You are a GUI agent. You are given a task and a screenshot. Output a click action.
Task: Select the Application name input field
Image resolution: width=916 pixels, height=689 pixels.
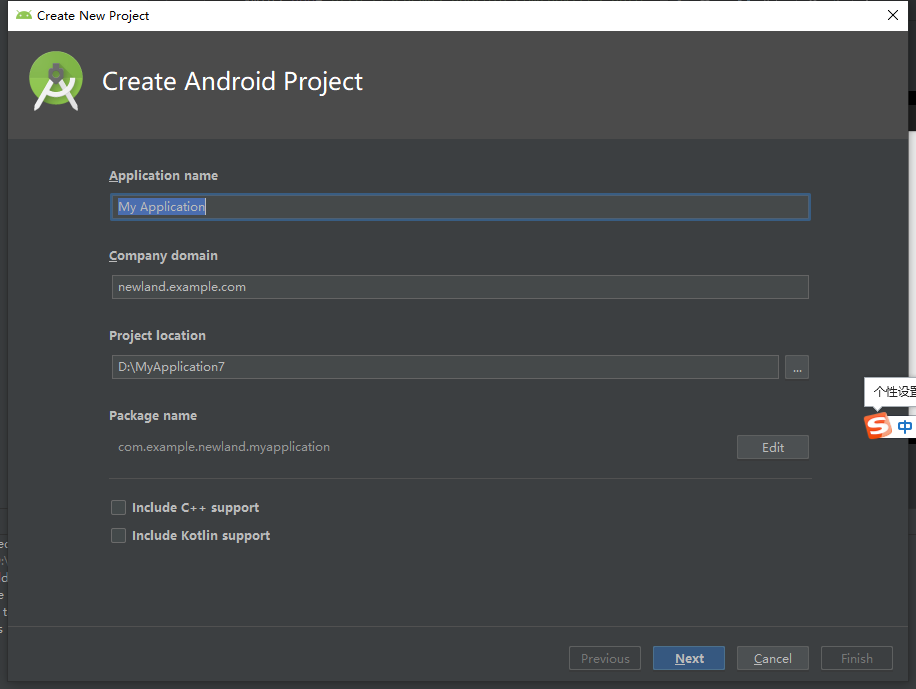tap(460, 206)
